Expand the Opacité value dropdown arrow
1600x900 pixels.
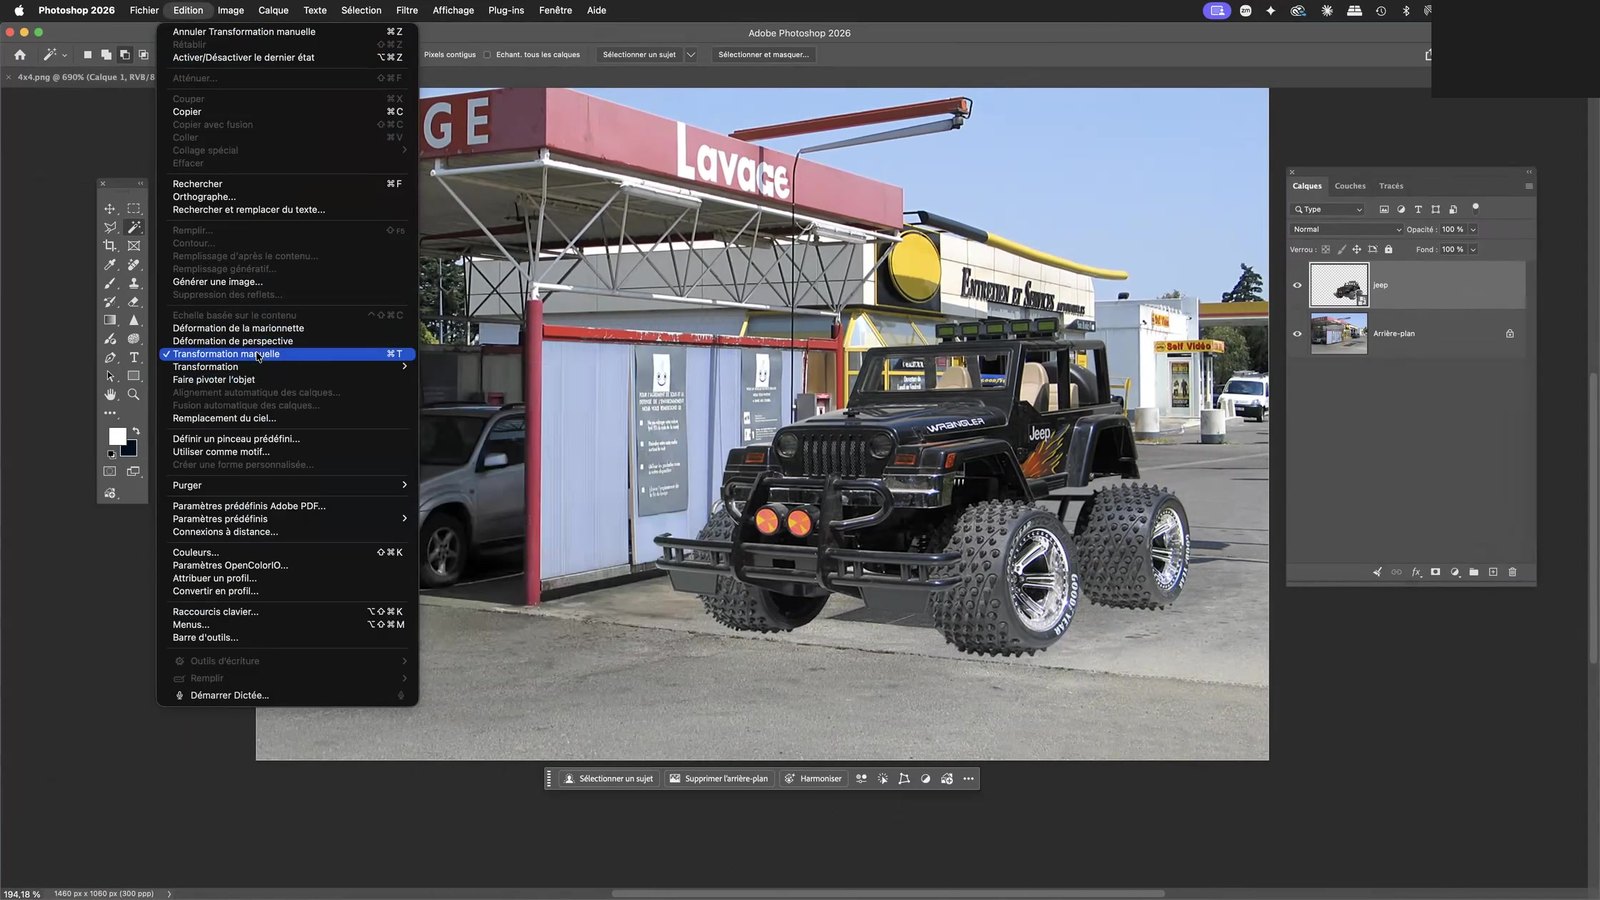pos(1473,229)
